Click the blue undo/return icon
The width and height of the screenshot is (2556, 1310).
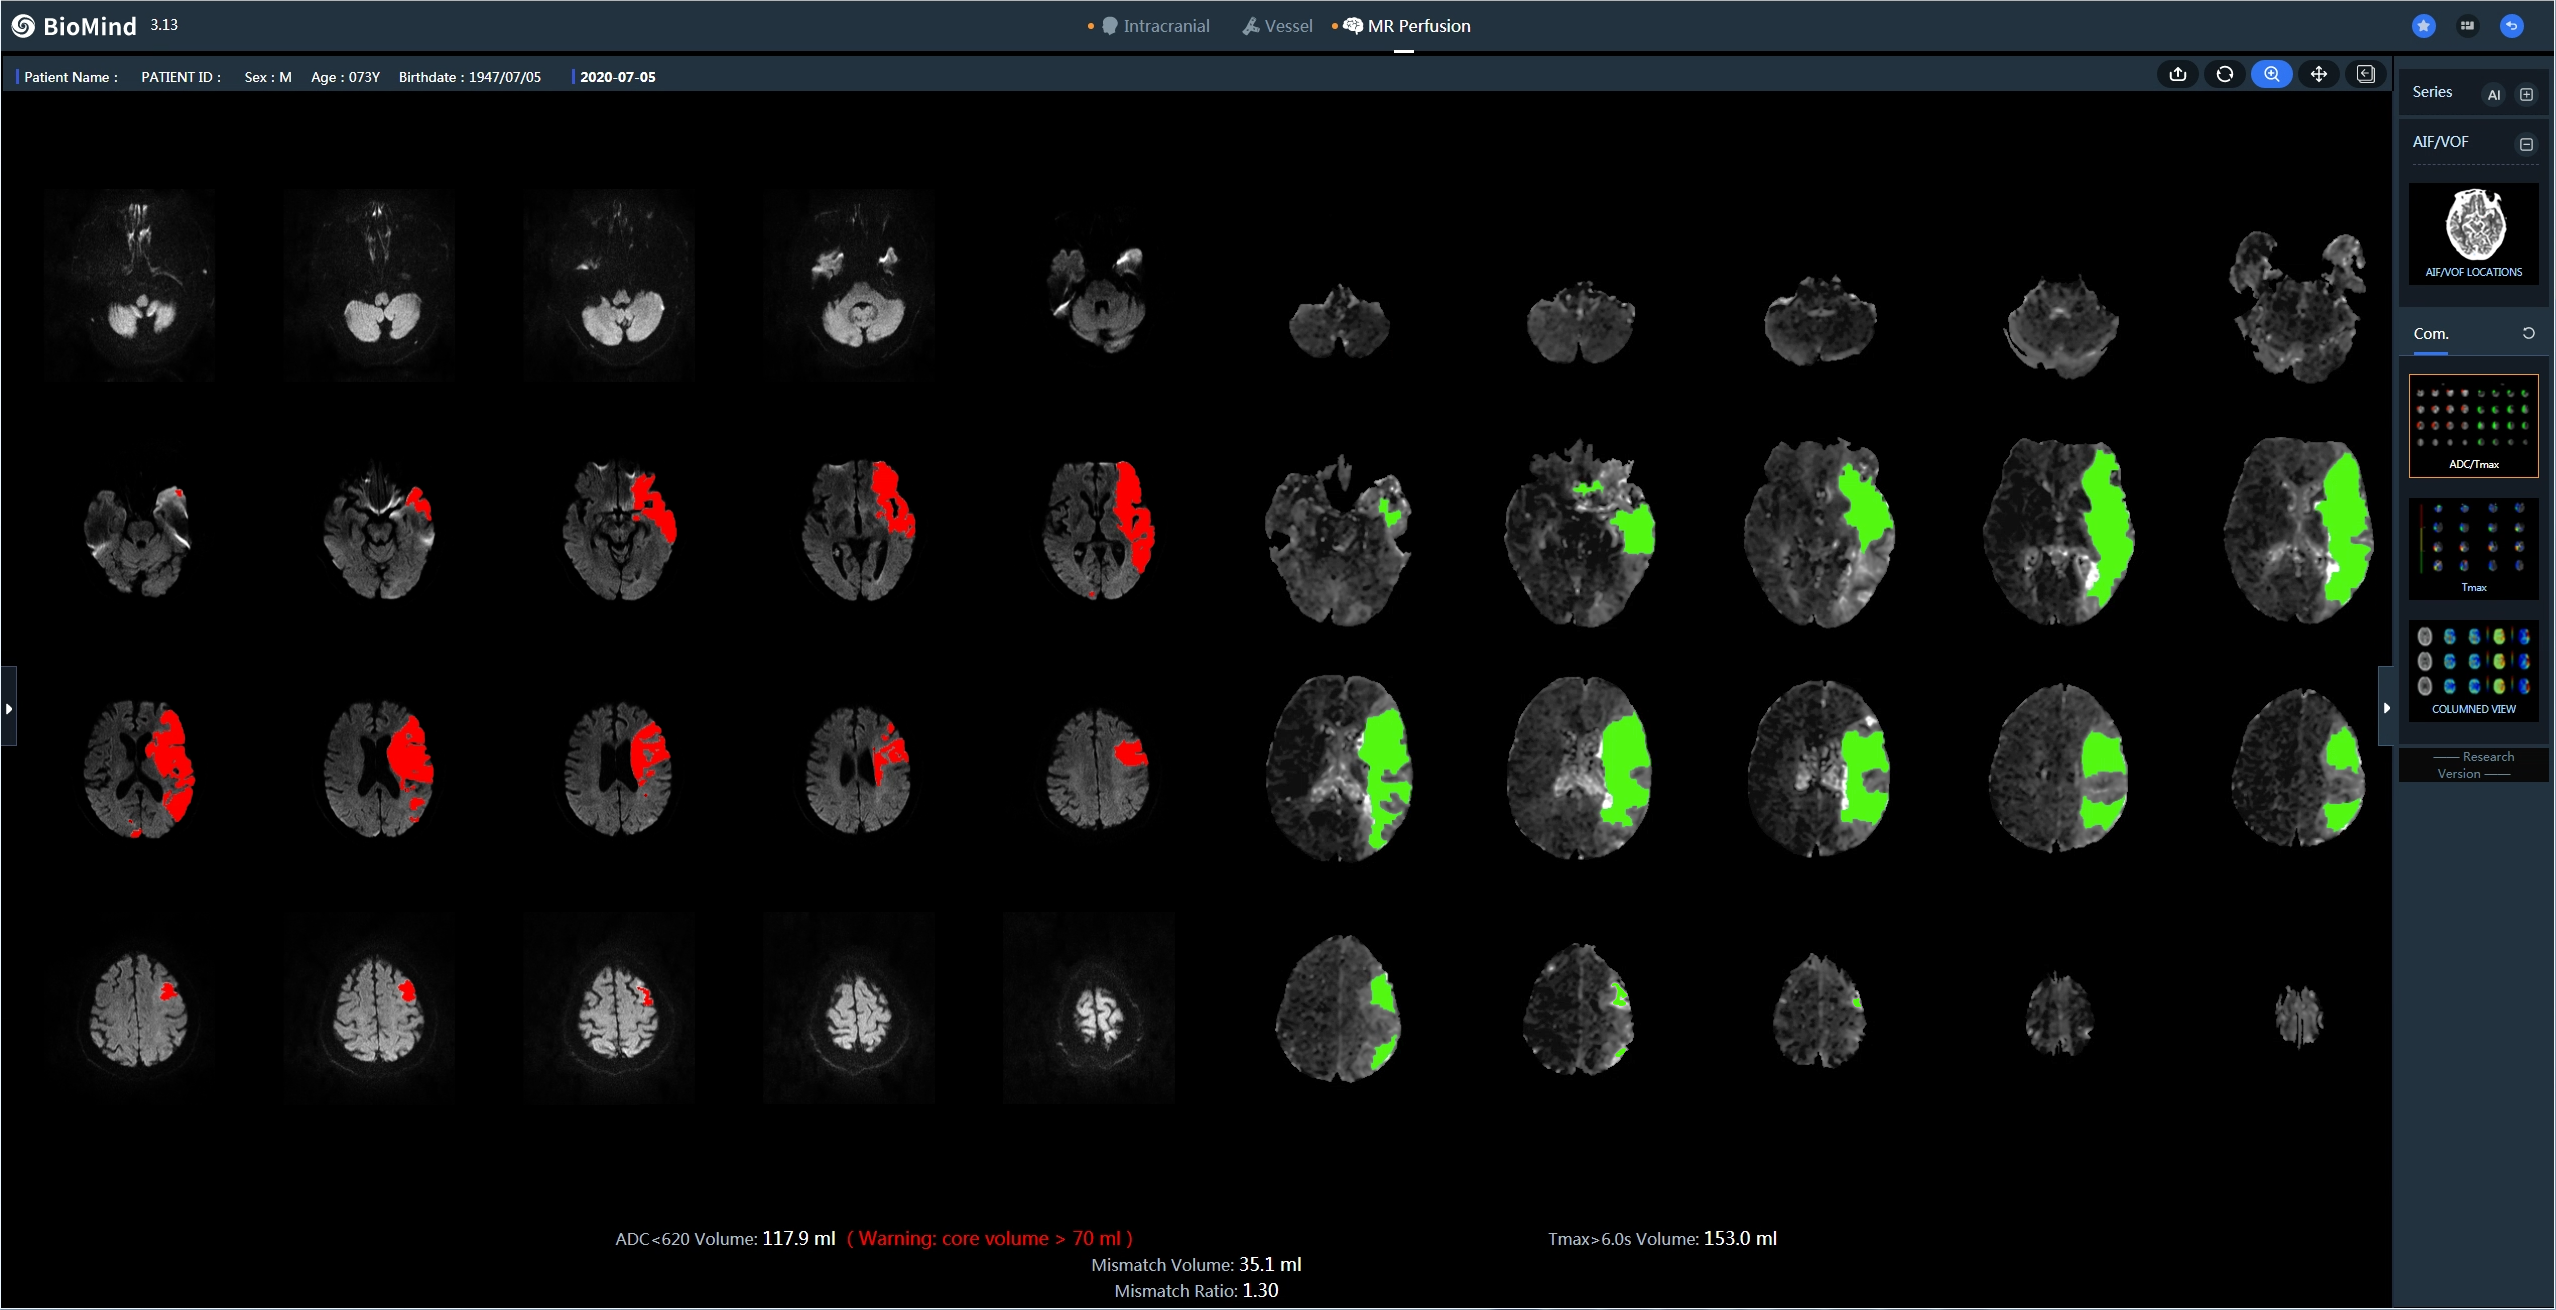(x=2511, y=26)
